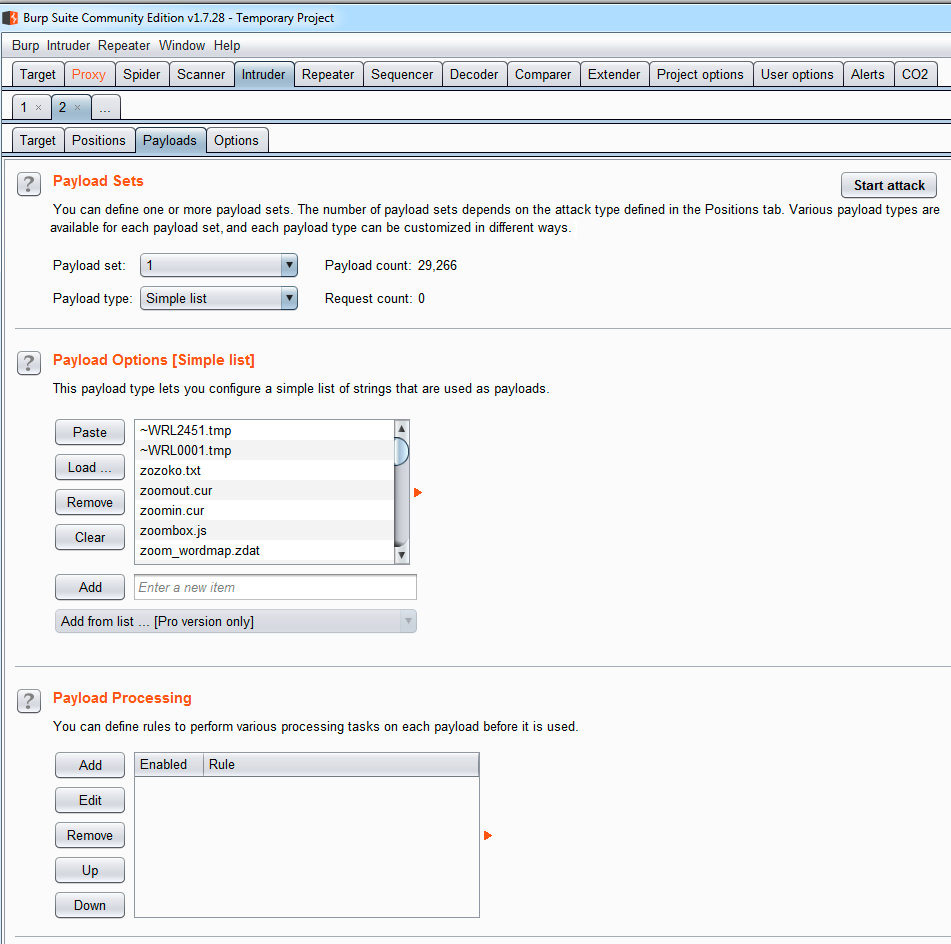Click orange arrow beside payload list
Image resolution: width=951 pixels, height=944 pixels.
click(418, 492)
